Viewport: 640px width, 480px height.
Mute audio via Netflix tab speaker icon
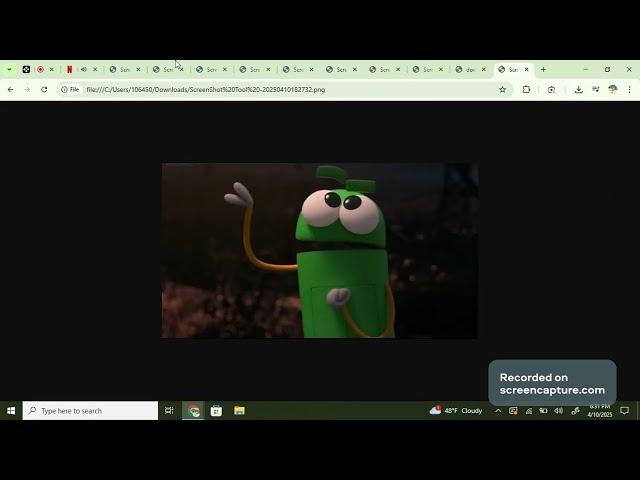84,70
